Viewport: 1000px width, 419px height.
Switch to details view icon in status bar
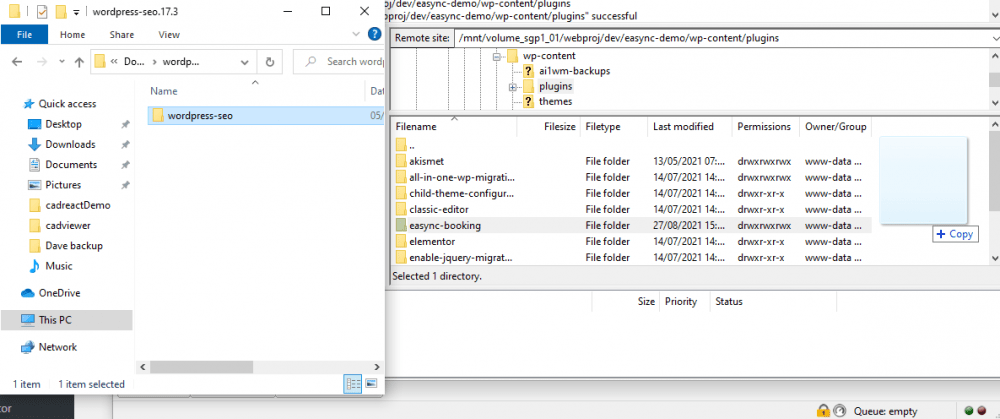click(353, 383)
